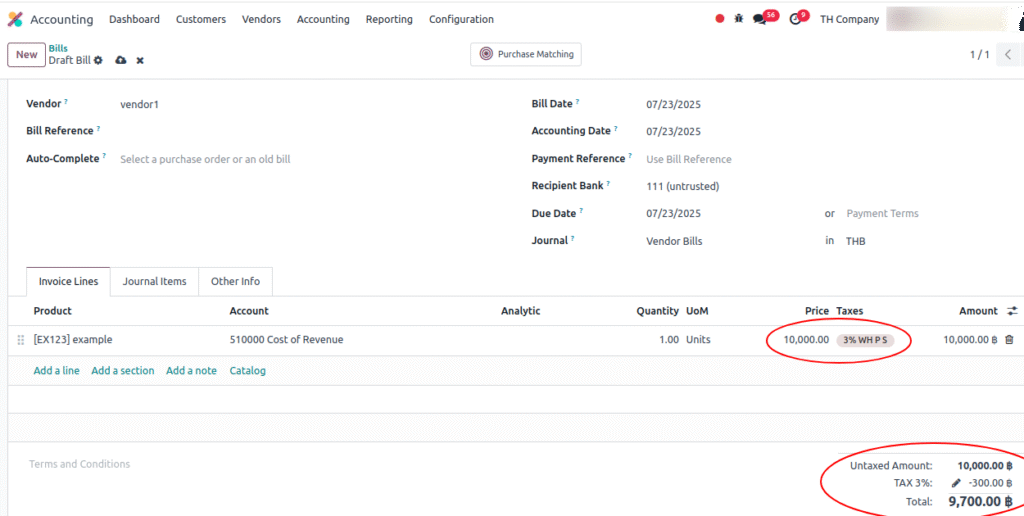Open the Customers menu
Viewport: 1024px width, 516px height.
point(200,20)
